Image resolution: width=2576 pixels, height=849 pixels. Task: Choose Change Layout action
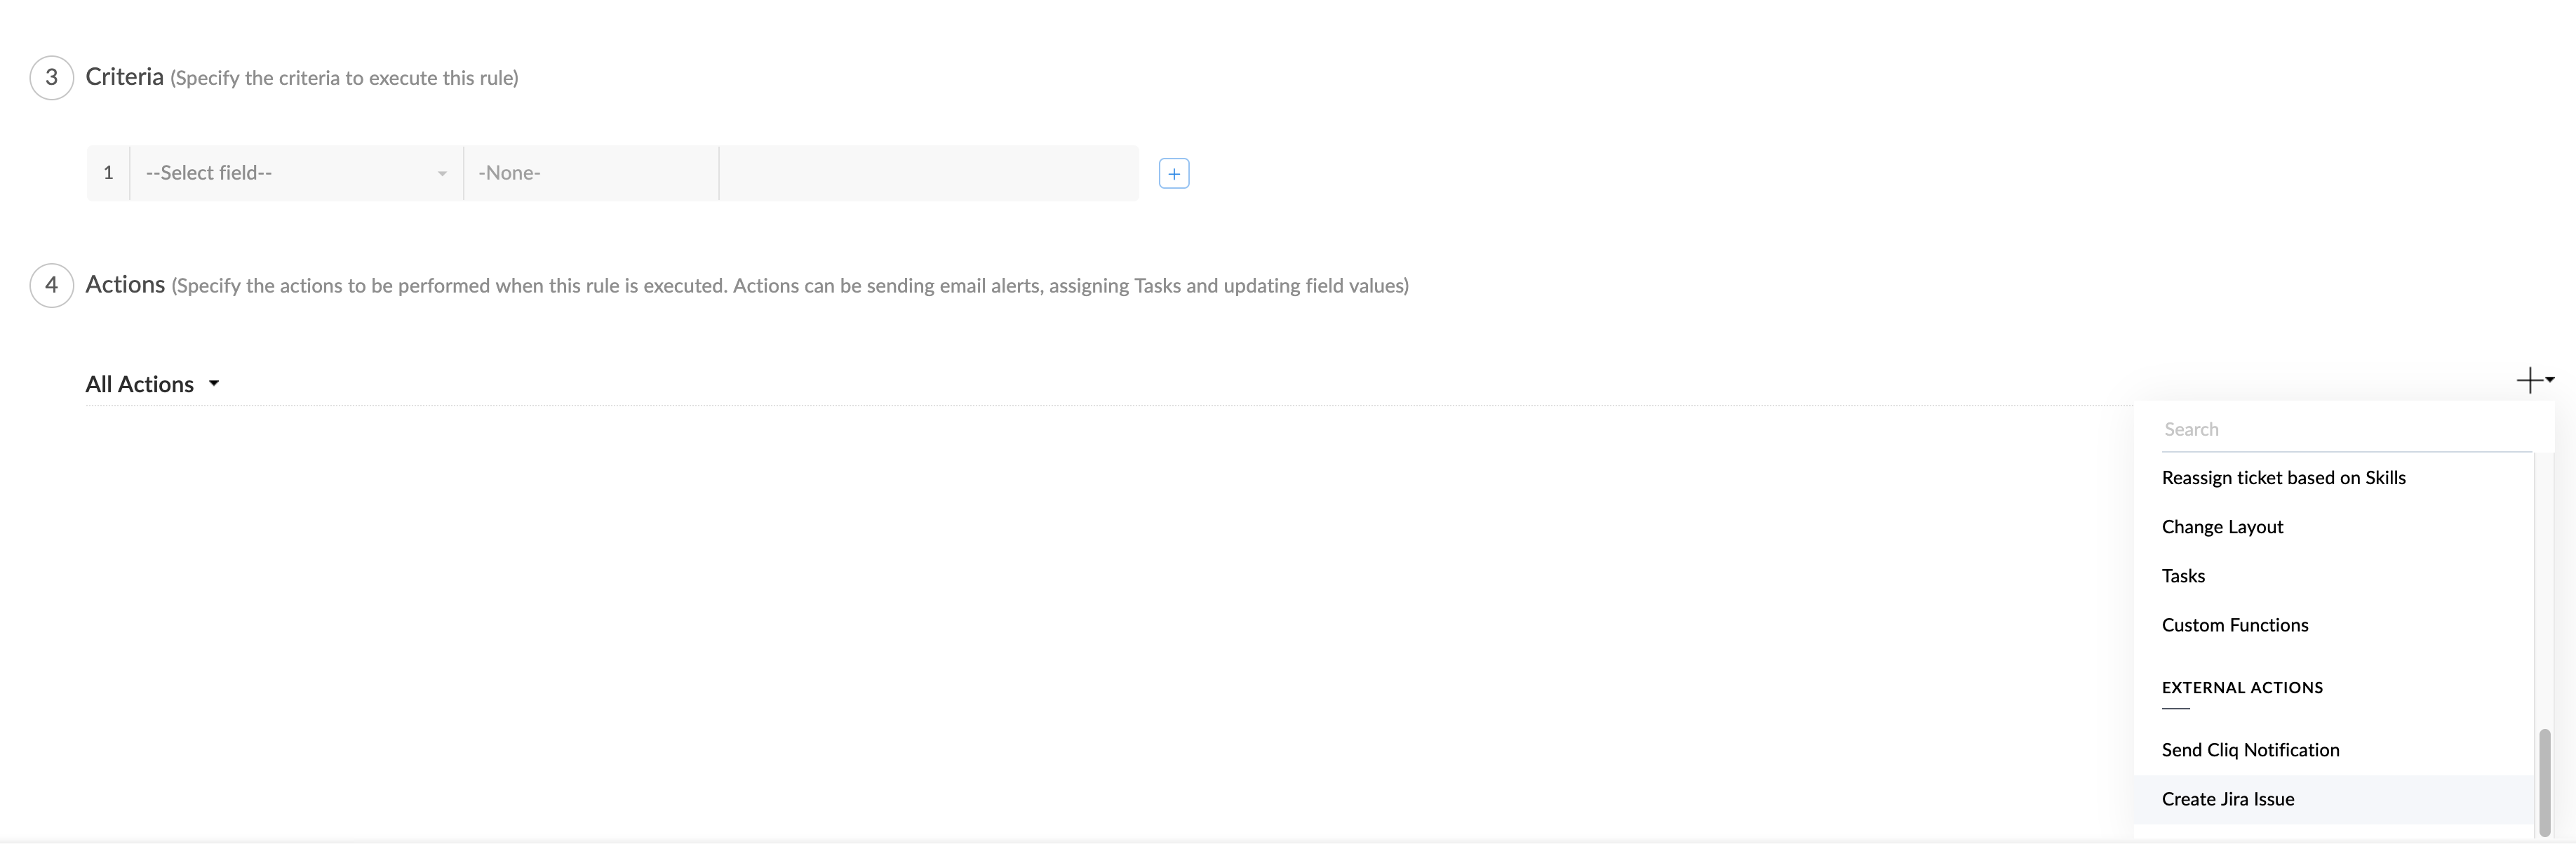pos(2222,527)
